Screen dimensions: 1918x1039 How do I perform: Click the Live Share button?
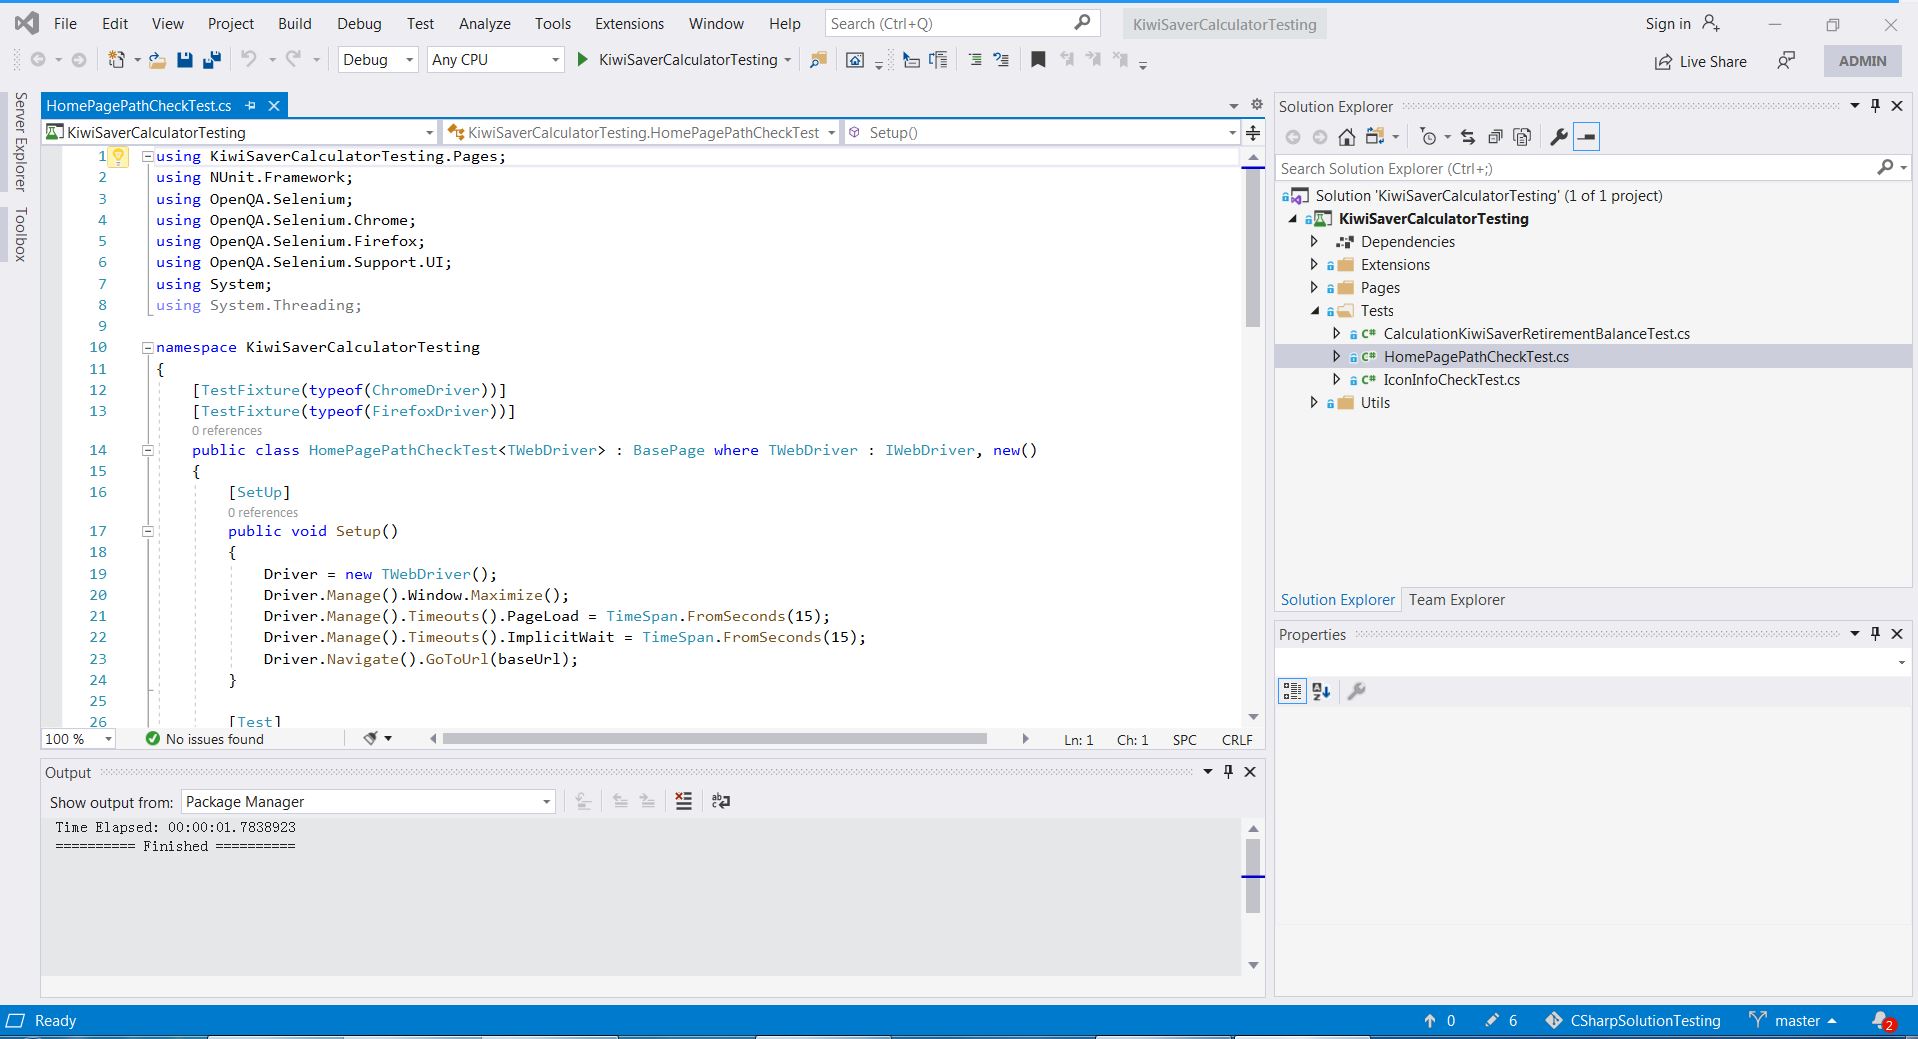pos(1700,61)
